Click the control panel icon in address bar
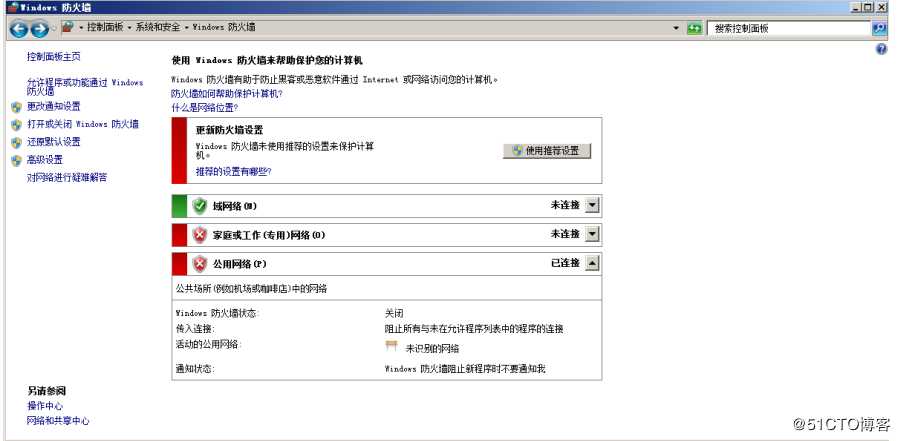The width and height of the screenshot is (900, 441). click(x=67, y=27)
